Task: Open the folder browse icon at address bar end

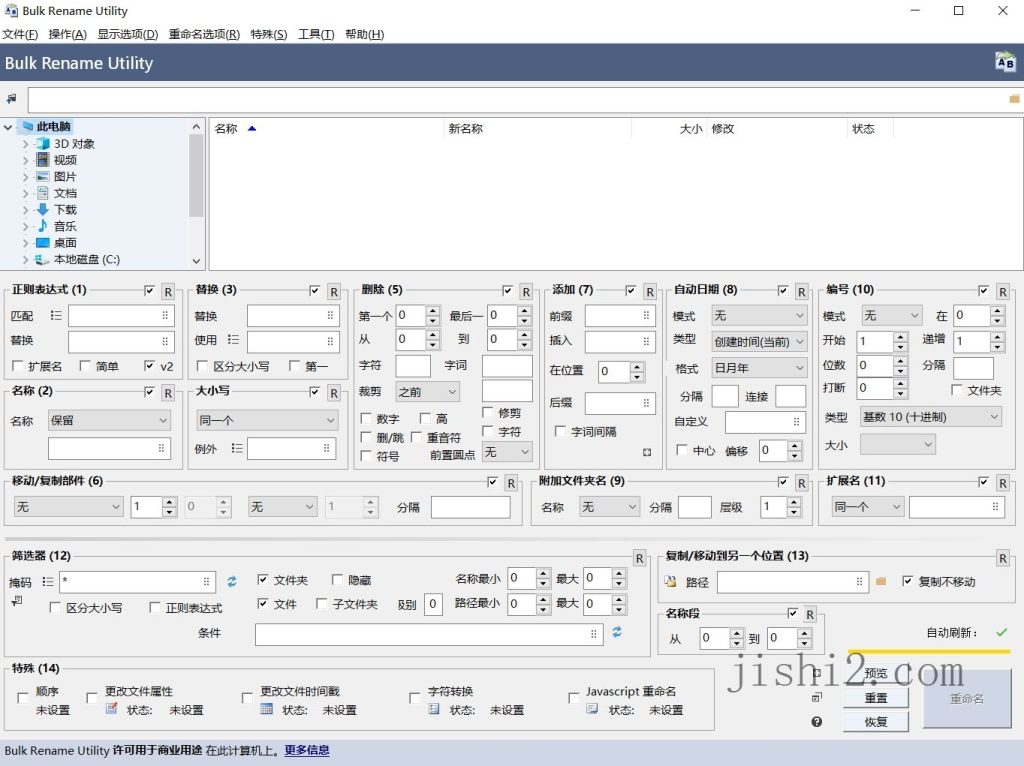Action: pos(1014,99)
